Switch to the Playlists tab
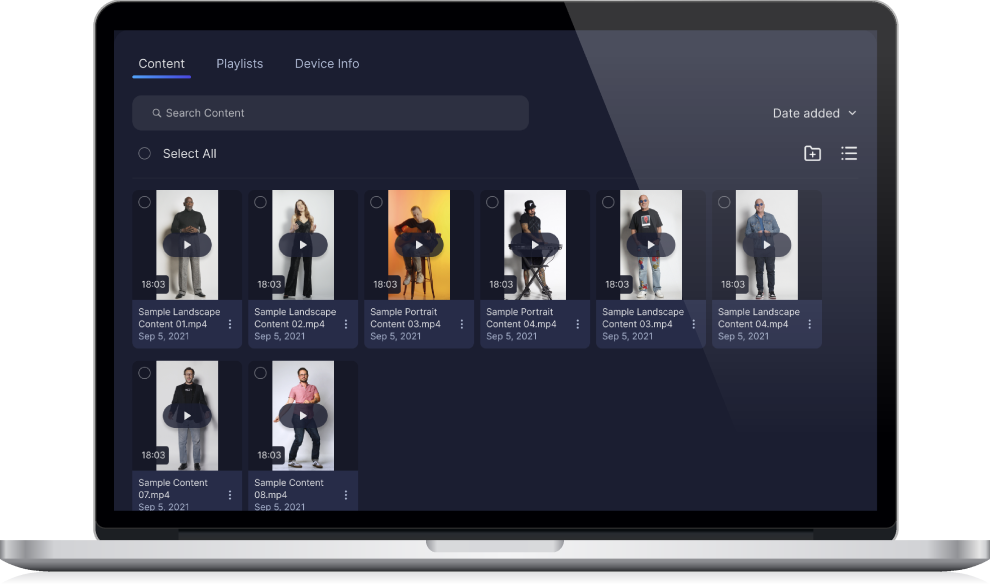The width and height of the screenshot is (990, 587). tap(239, 64)
